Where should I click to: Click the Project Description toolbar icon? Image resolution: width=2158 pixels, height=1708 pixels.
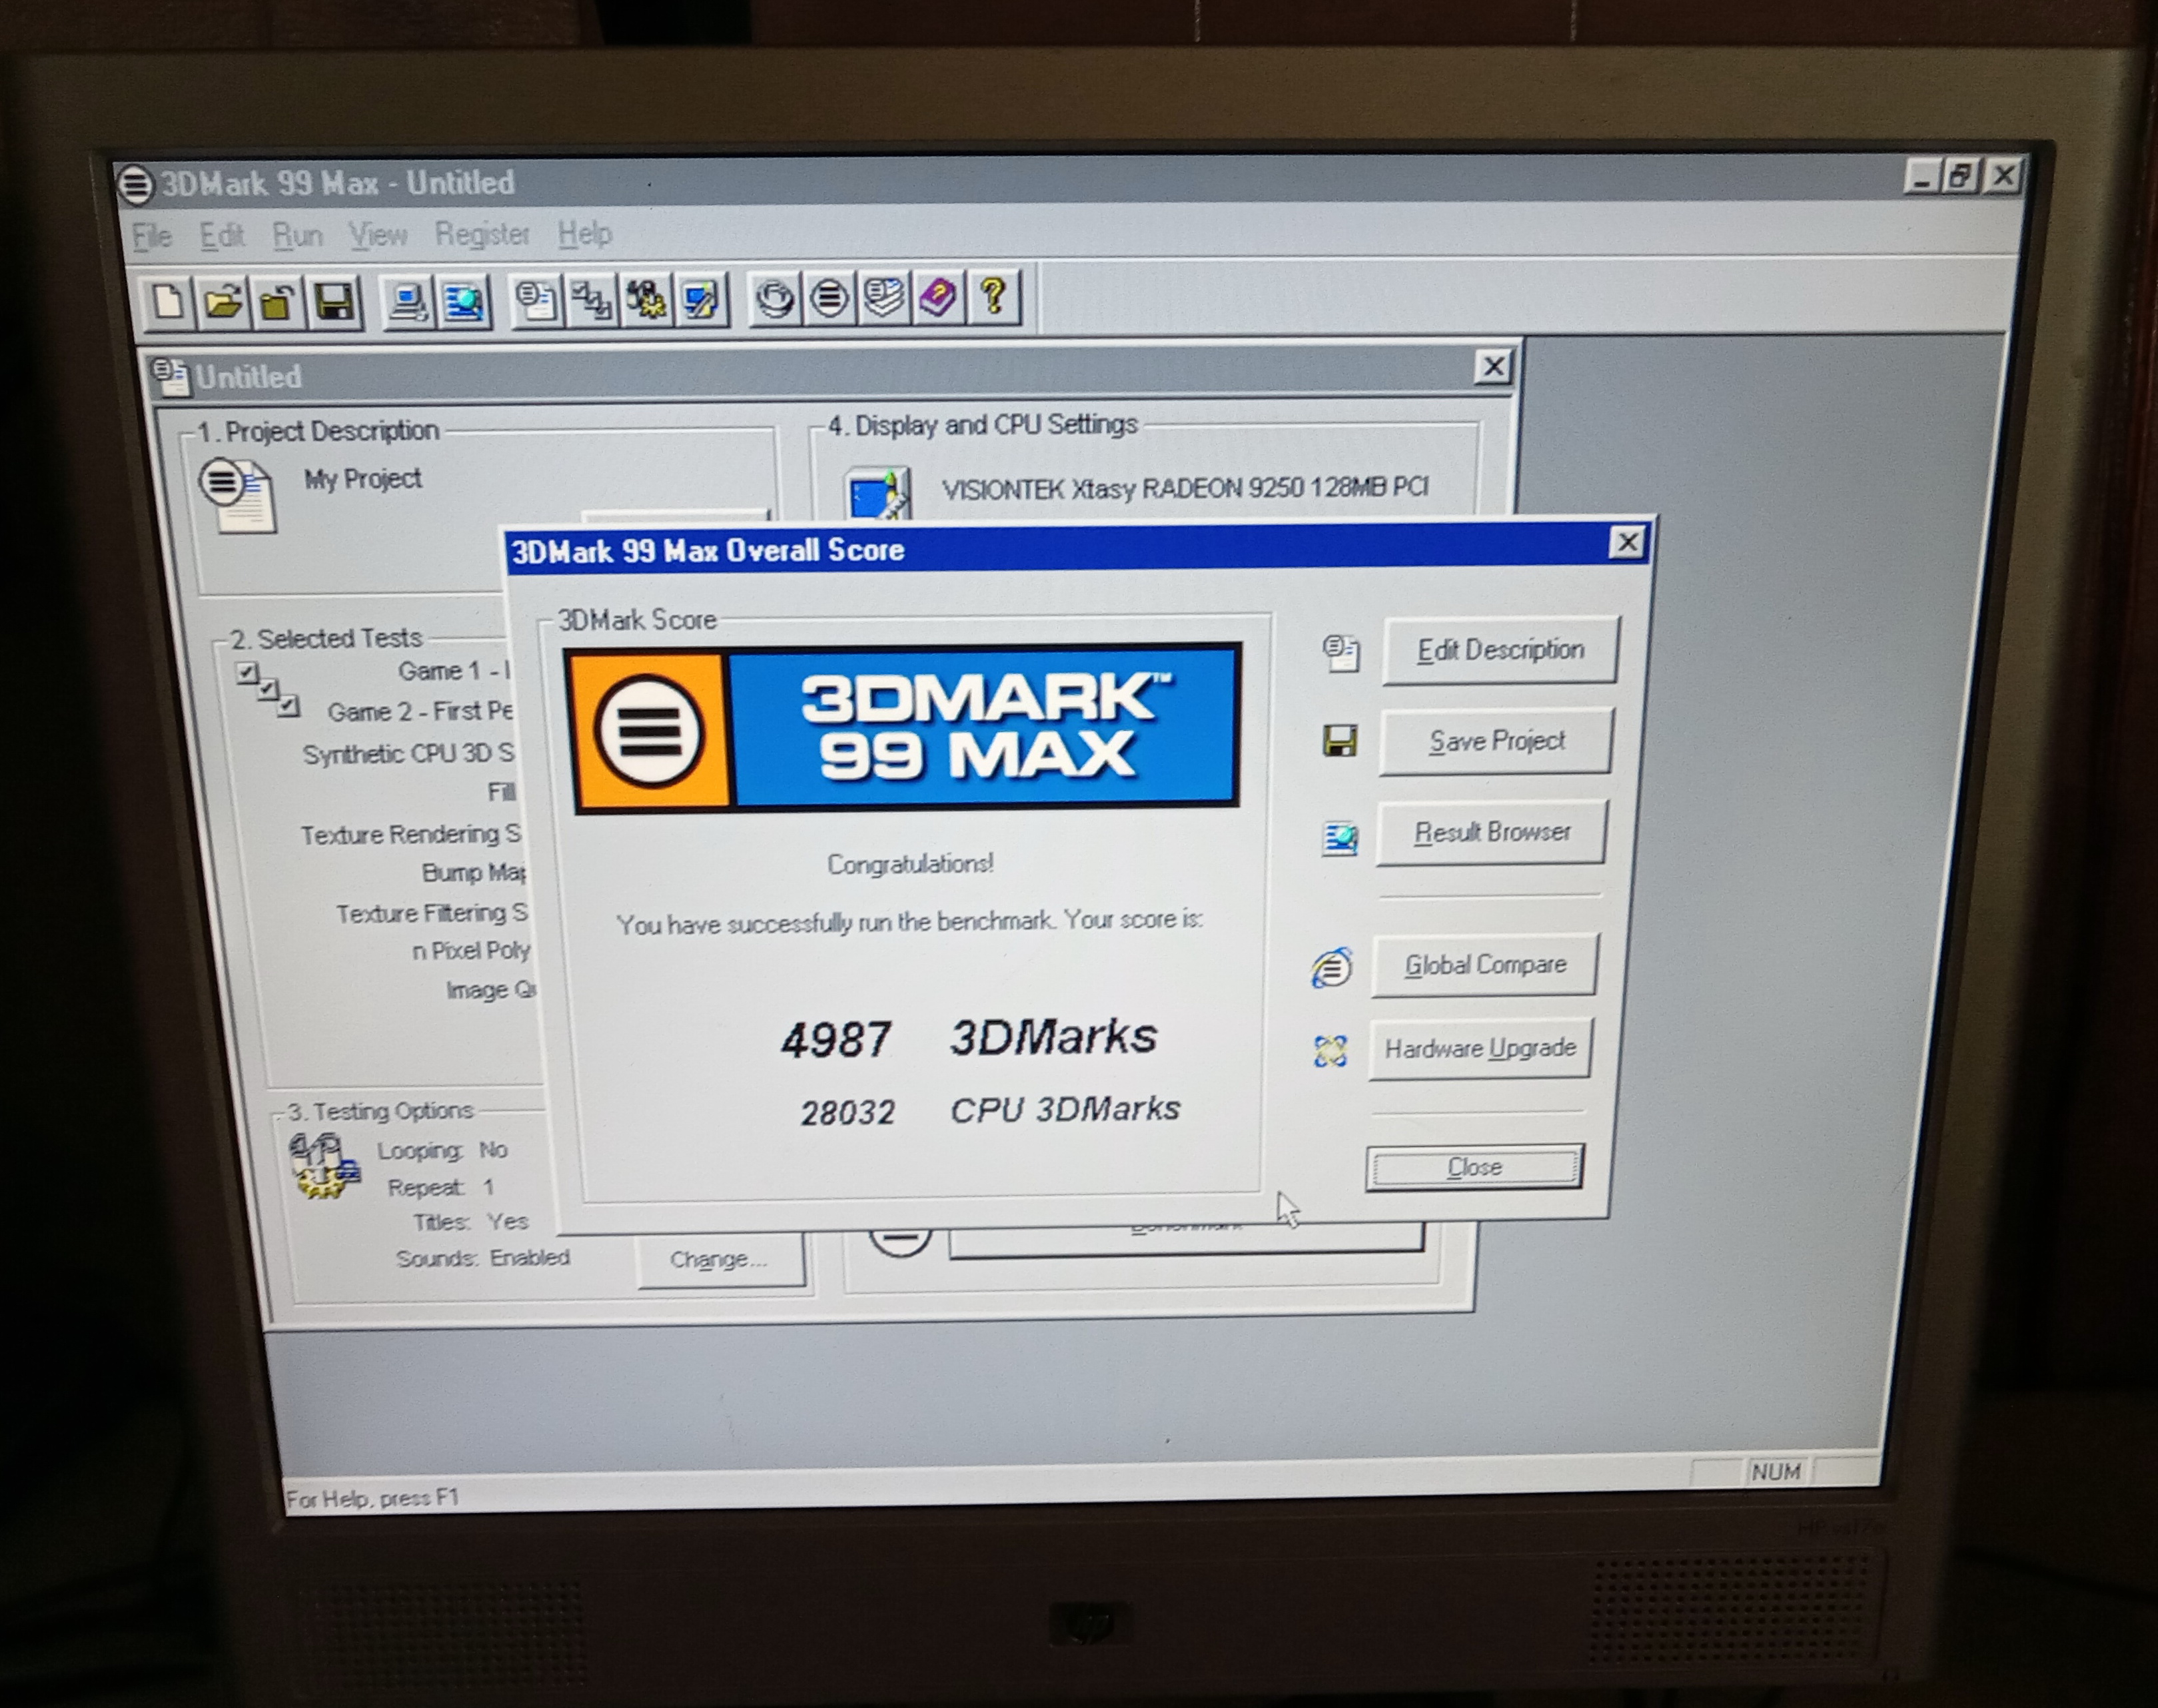536,300
